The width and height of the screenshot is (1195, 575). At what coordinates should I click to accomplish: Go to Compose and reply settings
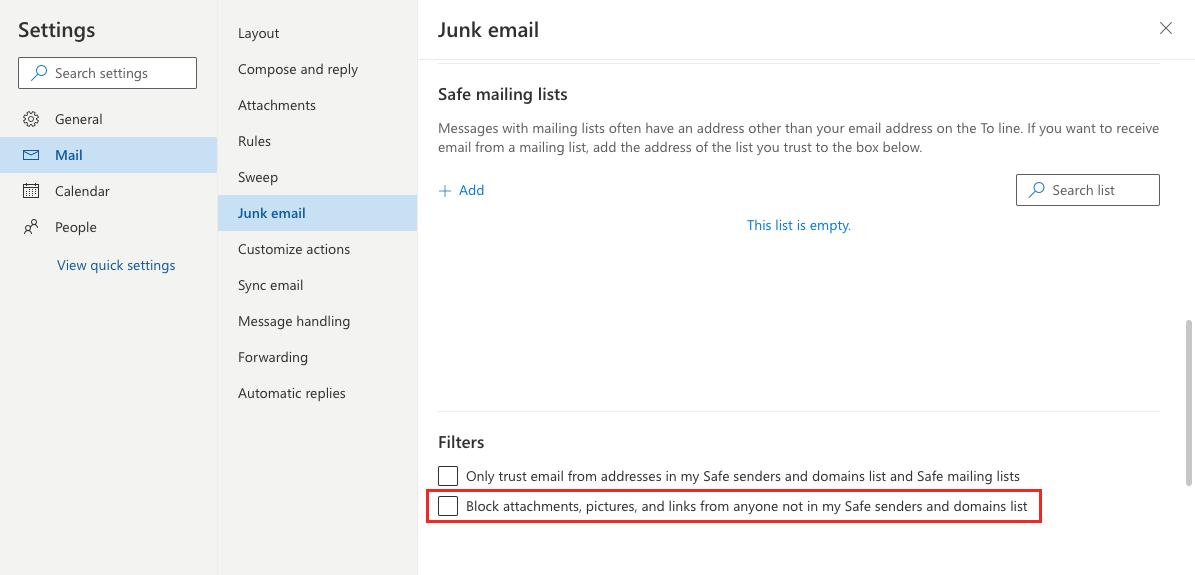298,69
